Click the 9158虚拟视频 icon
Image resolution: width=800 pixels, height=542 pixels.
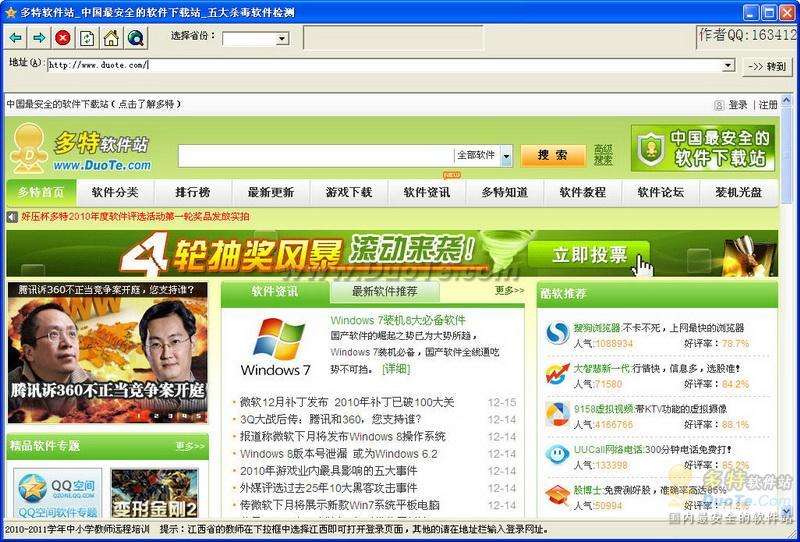[x=557, y=414]
